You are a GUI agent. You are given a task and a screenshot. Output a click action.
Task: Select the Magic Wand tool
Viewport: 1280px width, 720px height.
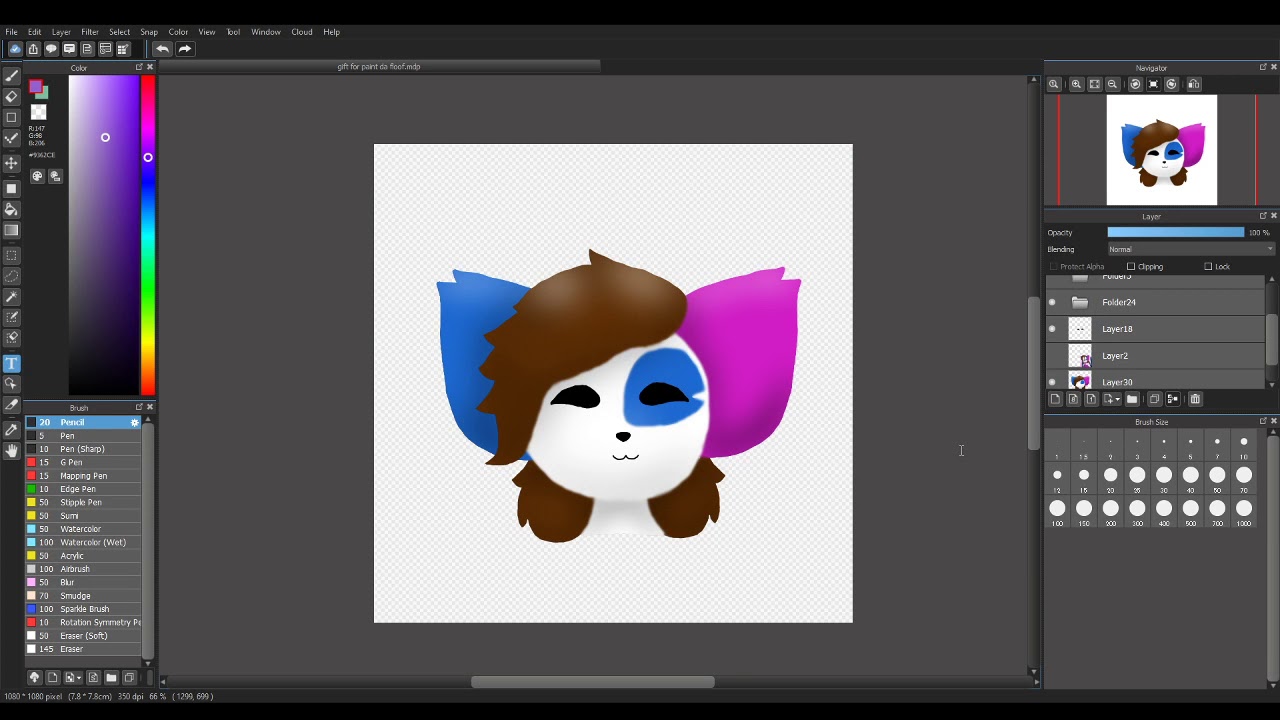(x=12, y=297)
